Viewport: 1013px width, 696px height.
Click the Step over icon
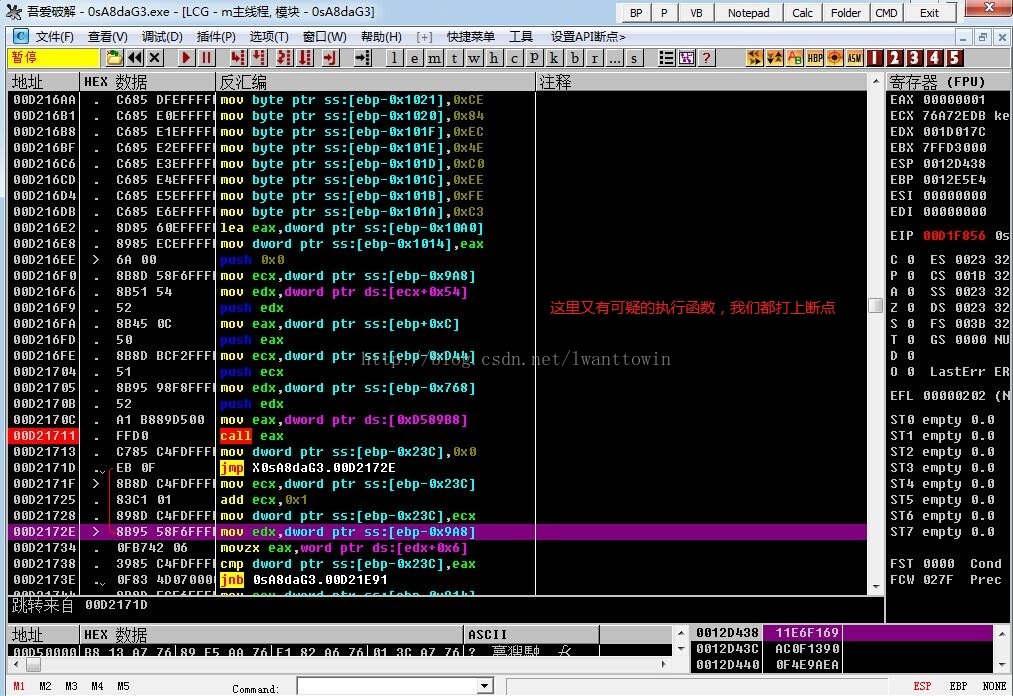pos(259,58)
